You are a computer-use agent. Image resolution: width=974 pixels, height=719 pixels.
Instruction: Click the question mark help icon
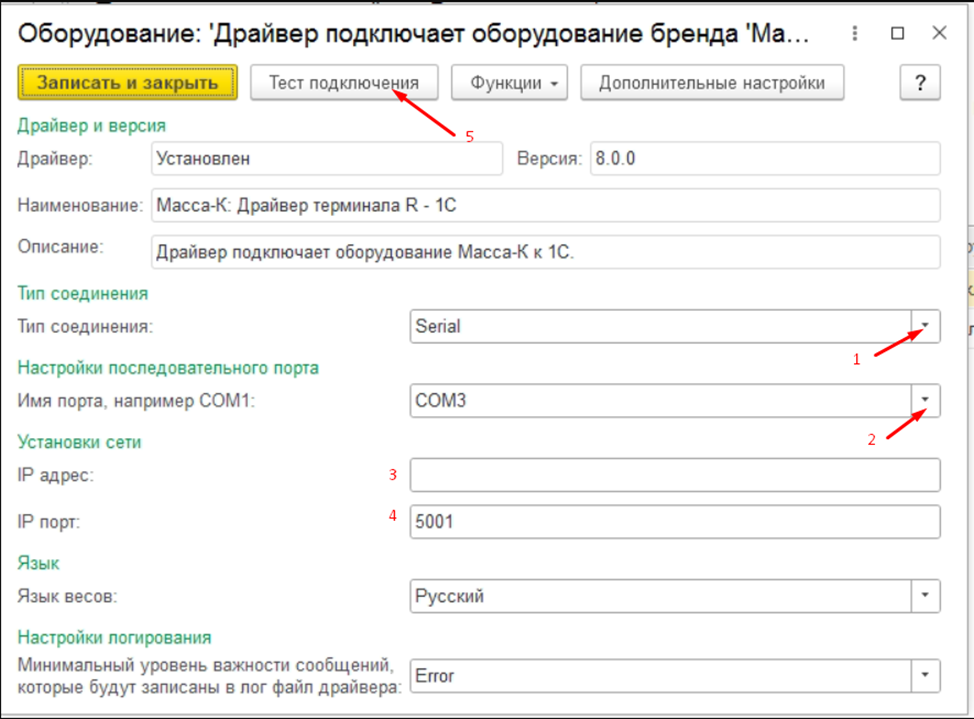(920, 84)
